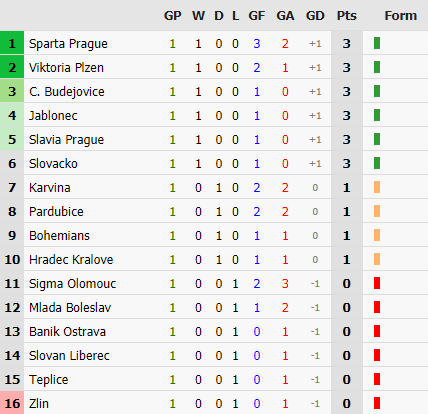Image resolution: width=428 pixels, height=414 pixels.
Task: Click the GP column header
Action: pyautogui.click(x=173, y=16)
